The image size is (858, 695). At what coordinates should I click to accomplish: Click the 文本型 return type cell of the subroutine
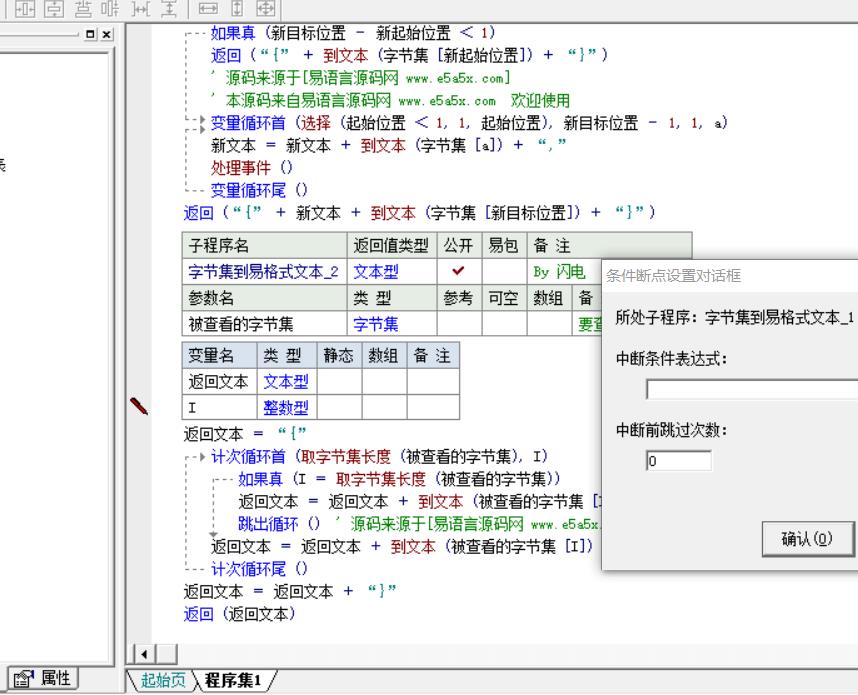point(392,271)
